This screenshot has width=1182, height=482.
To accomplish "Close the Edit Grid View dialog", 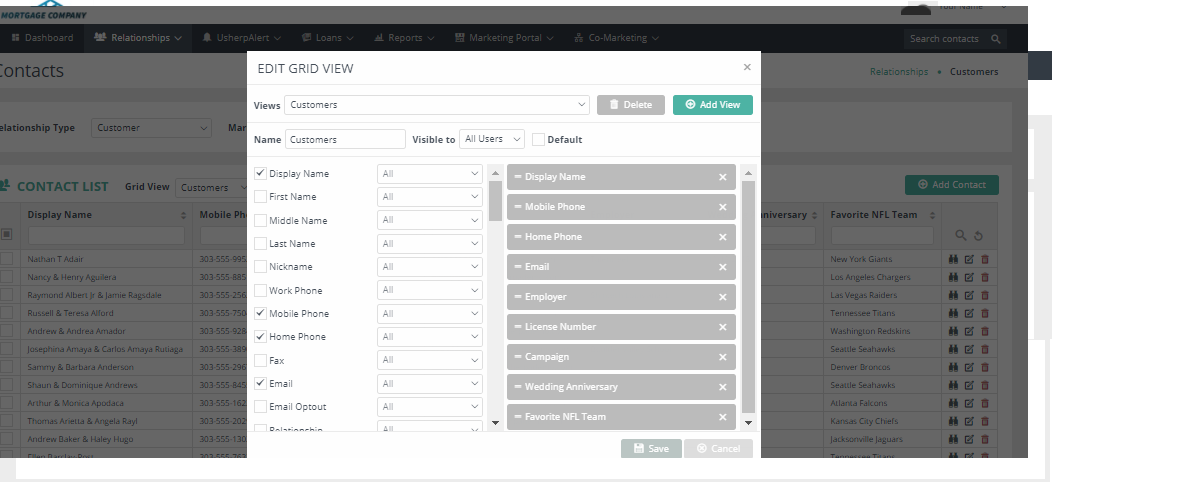I will (746, 67).
